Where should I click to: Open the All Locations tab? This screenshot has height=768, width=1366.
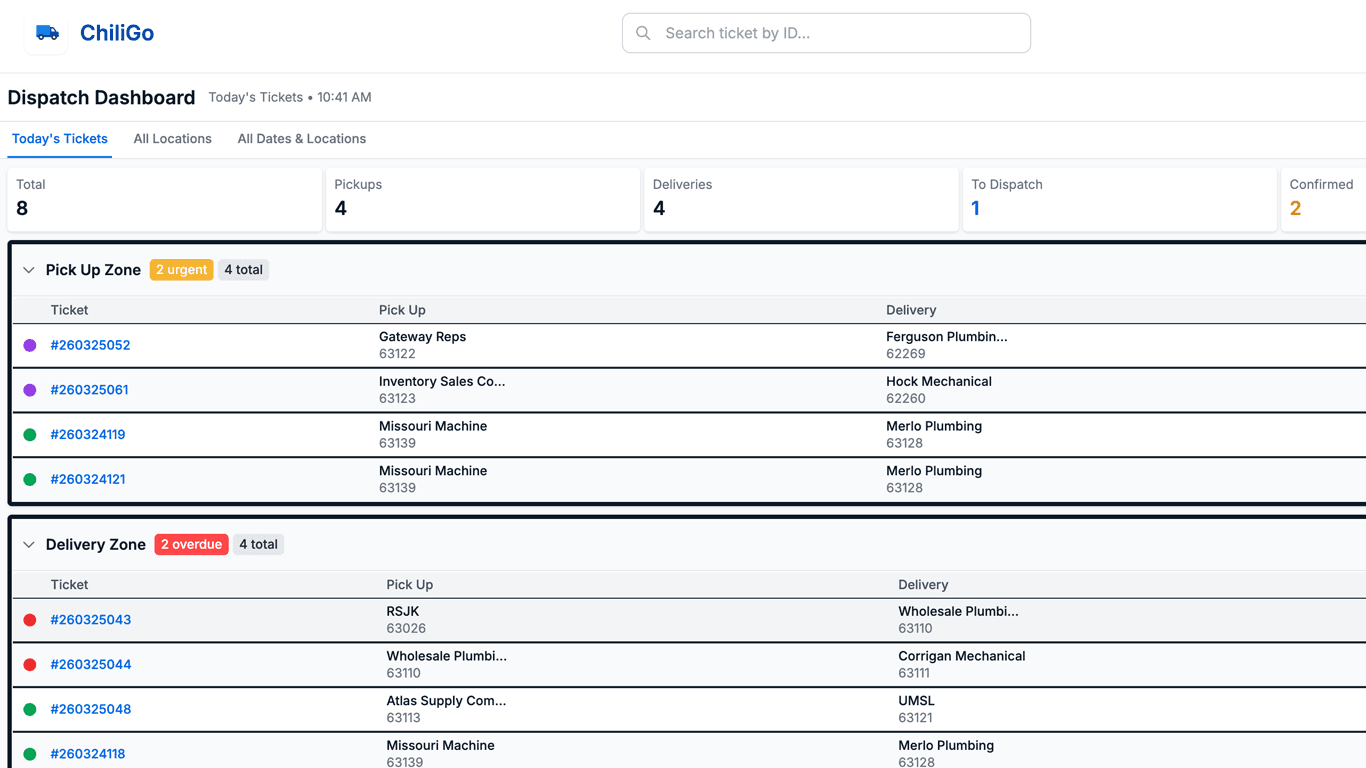173,139
